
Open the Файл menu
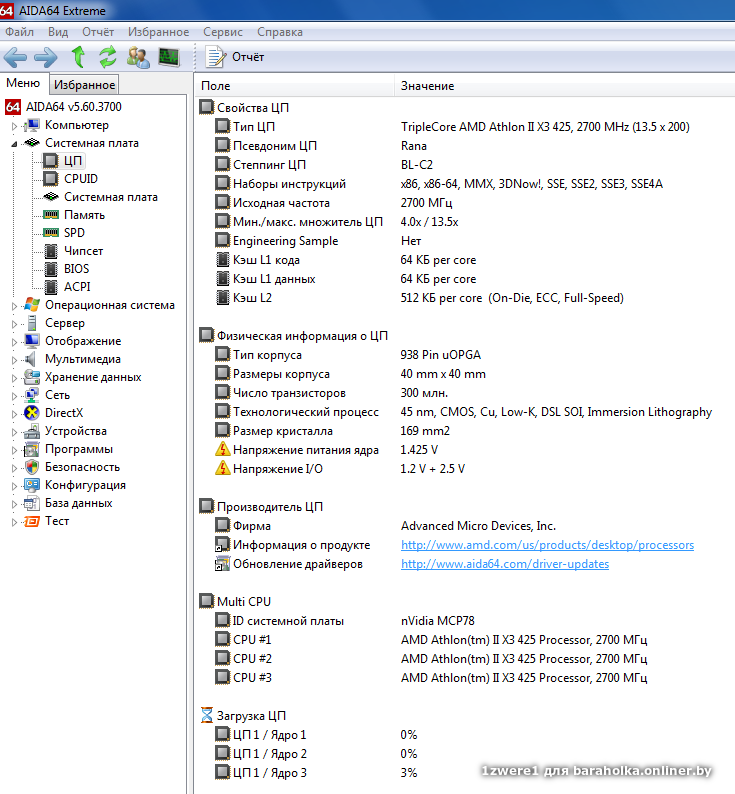(x=19, y=32)
